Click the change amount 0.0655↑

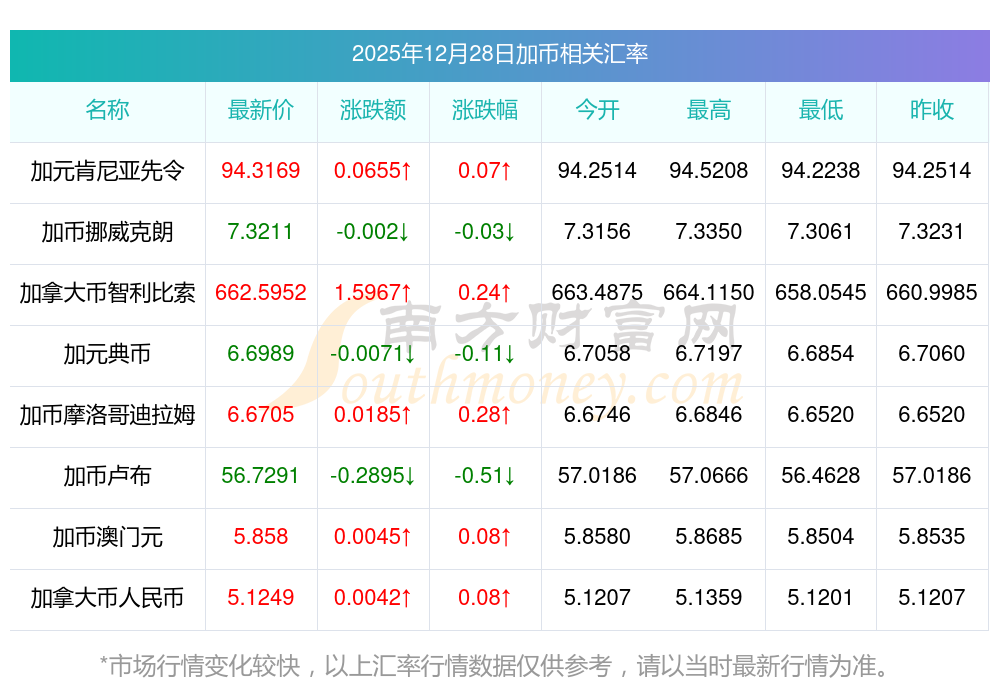pyautogui.click(x=372, y=170)
